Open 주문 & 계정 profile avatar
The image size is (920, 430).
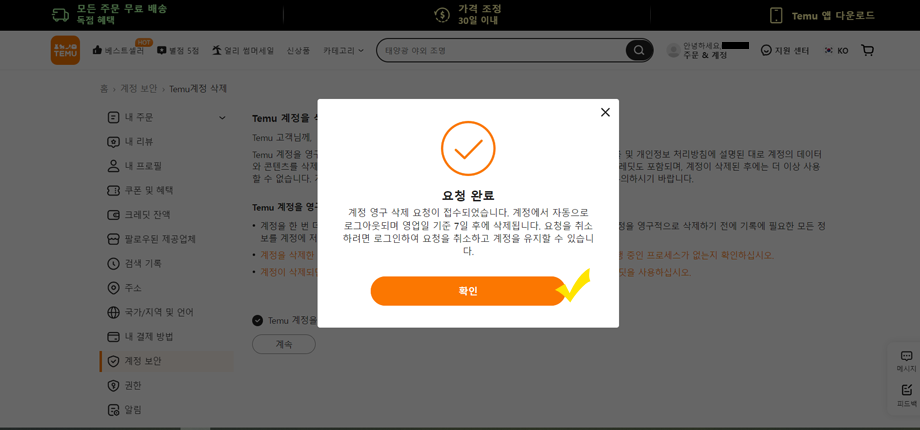click(674, 50)
